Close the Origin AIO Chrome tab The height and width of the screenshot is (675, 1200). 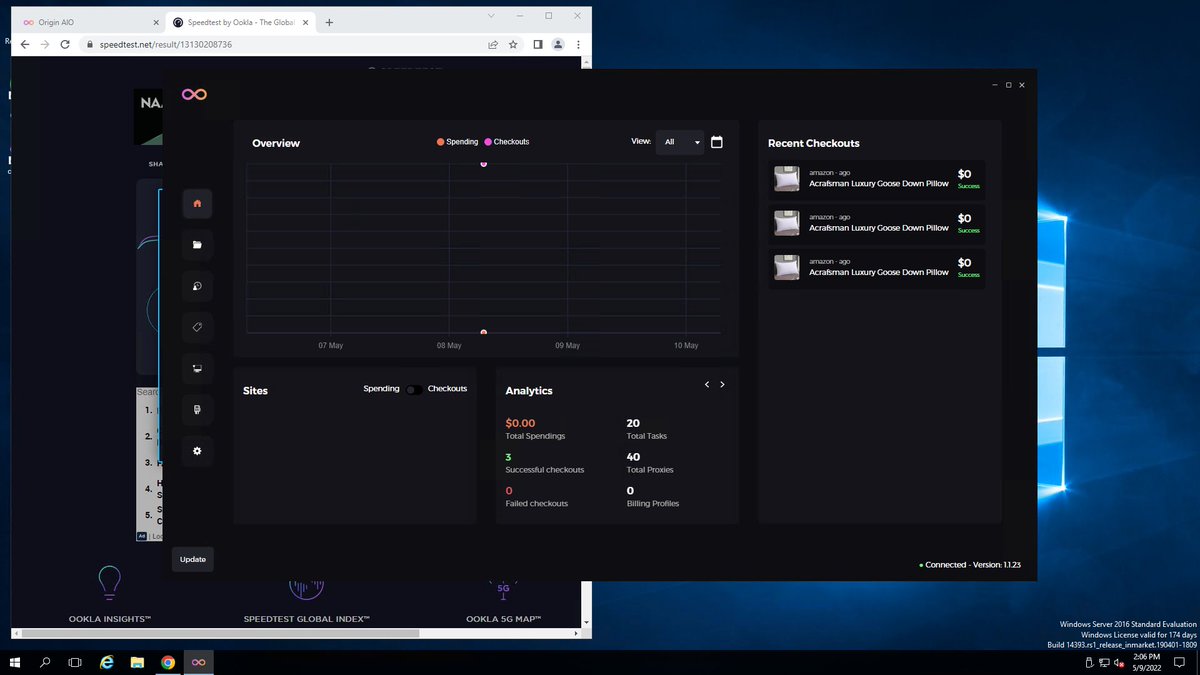coord(155,22)
